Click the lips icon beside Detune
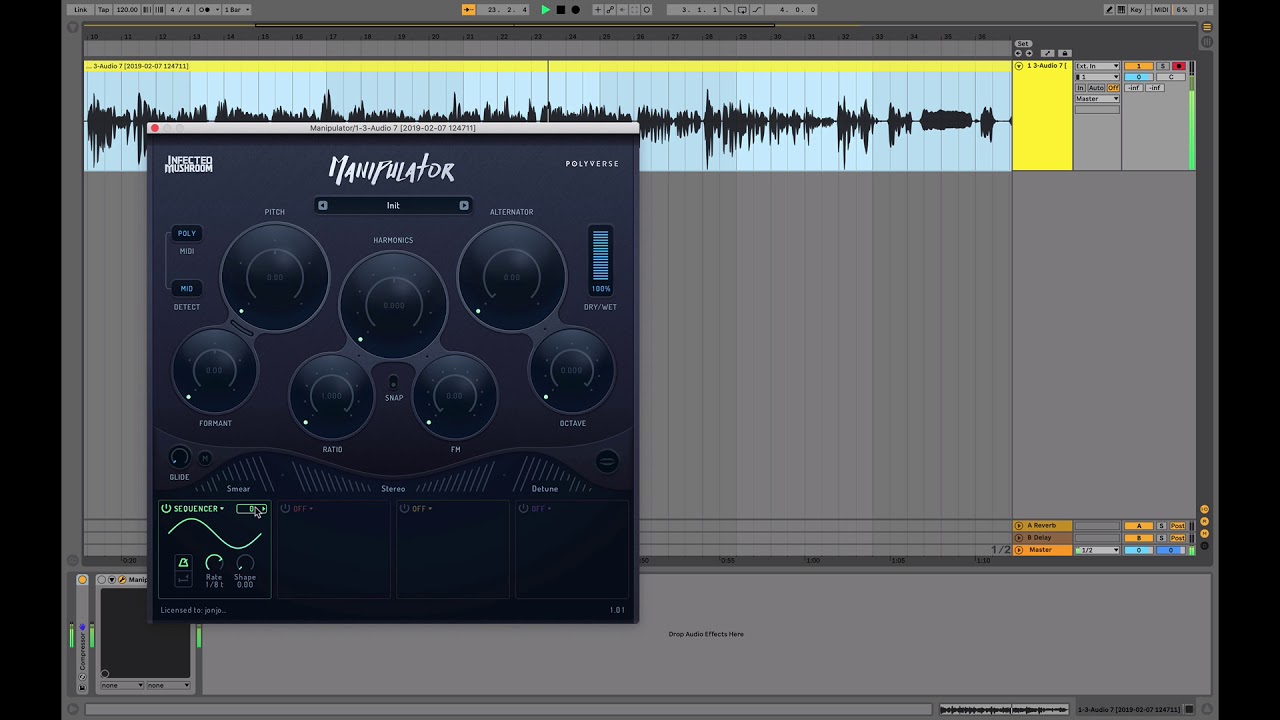This screenshot has width=1280, height=720. [607, 461]
